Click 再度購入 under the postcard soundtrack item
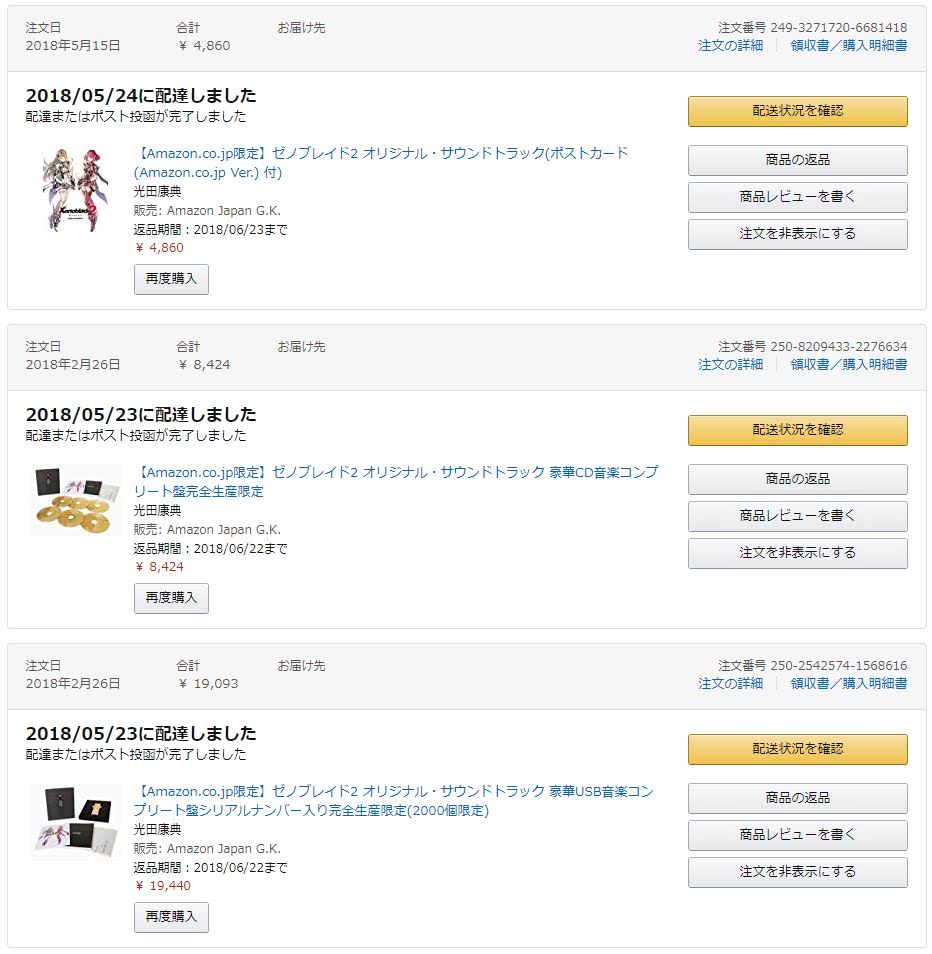Image resolution: width=932 pixels, height=954 pixels. tap(171, 279)
